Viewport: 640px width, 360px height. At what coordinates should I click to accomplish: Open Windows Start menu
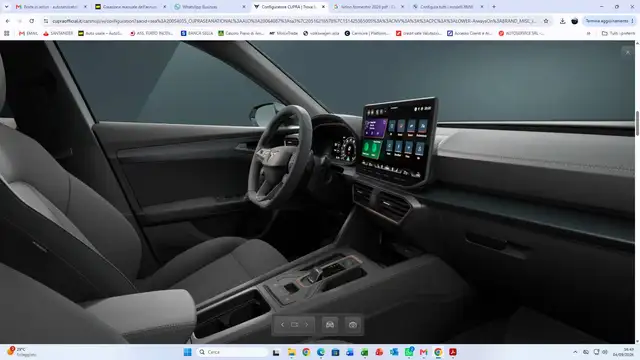point(187,352)
